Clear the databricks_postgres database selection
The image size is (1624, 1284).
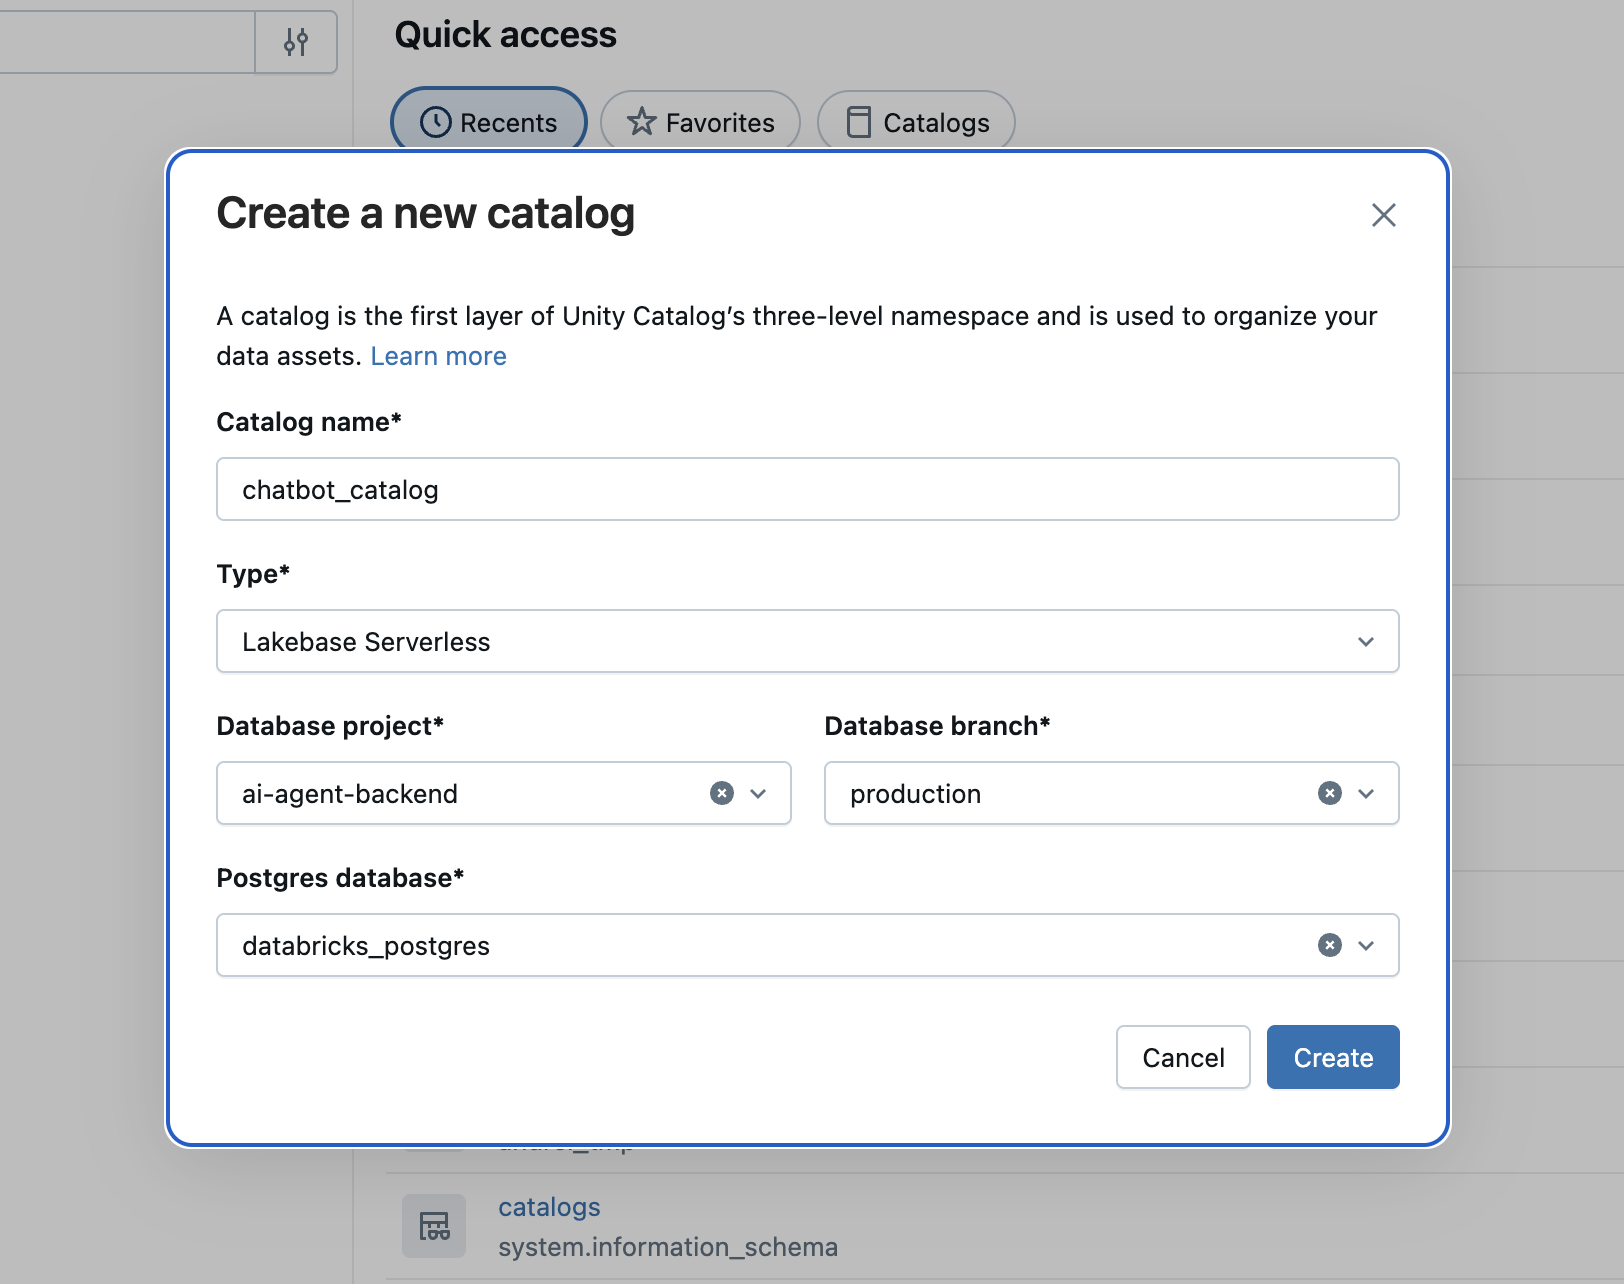pyautogui.click(x=1329, y=945)
